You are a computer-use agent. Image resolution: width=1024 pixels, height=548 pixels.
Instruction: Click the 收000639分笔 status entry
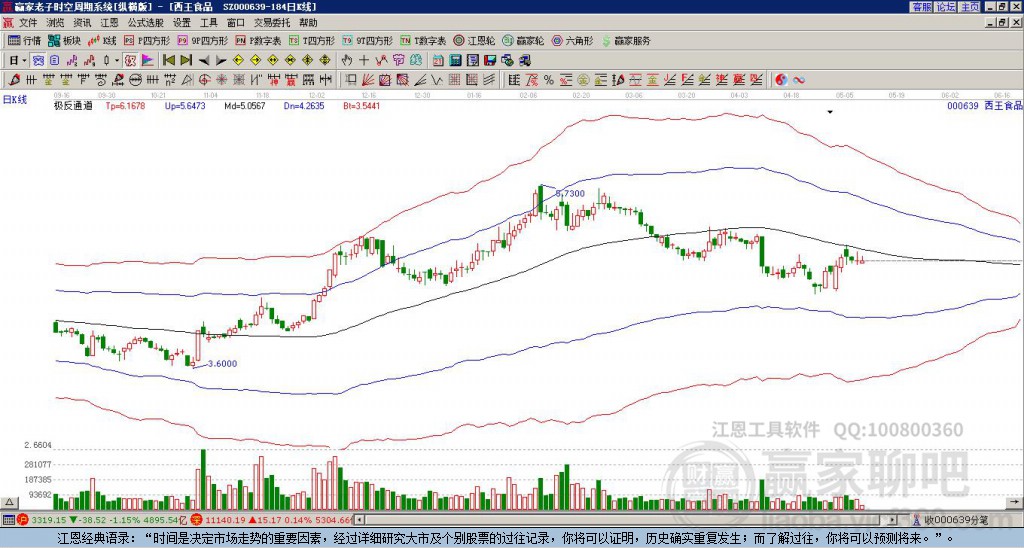pyautogui.click(x=950, y=520)
